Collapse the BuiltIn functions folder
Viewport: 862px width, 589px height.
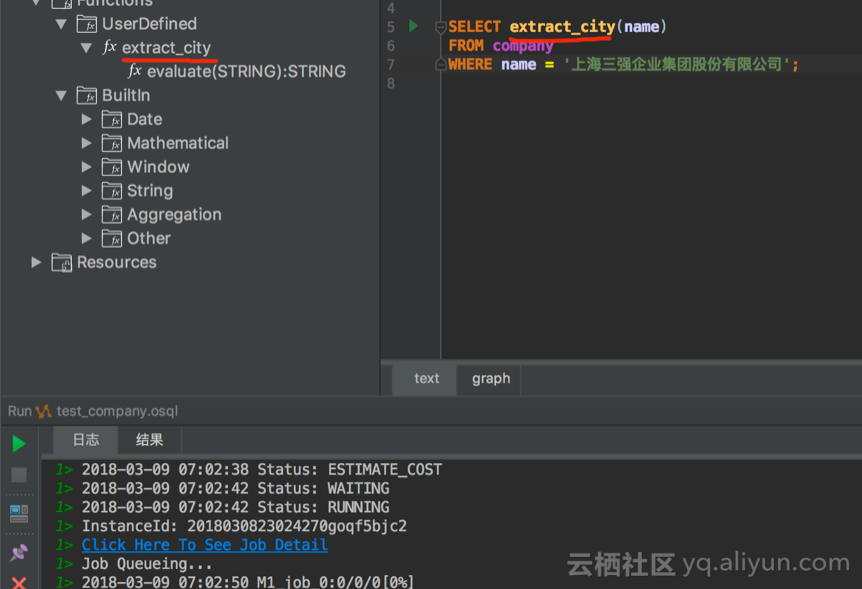coord(61,96)
